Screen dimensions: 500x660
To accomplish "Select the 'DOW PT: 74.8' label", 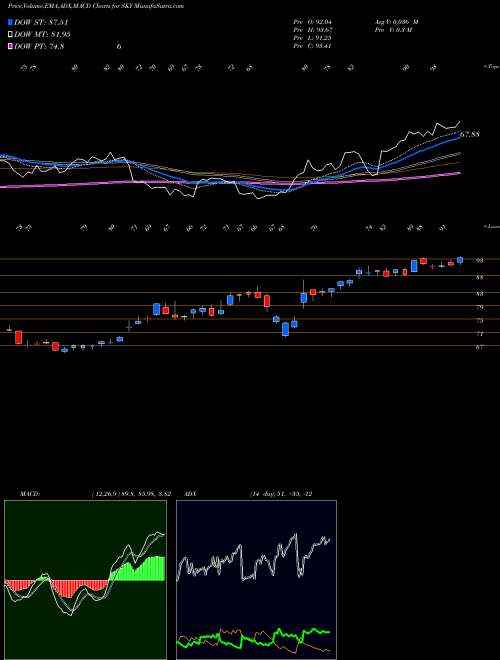I will point(39,47).
